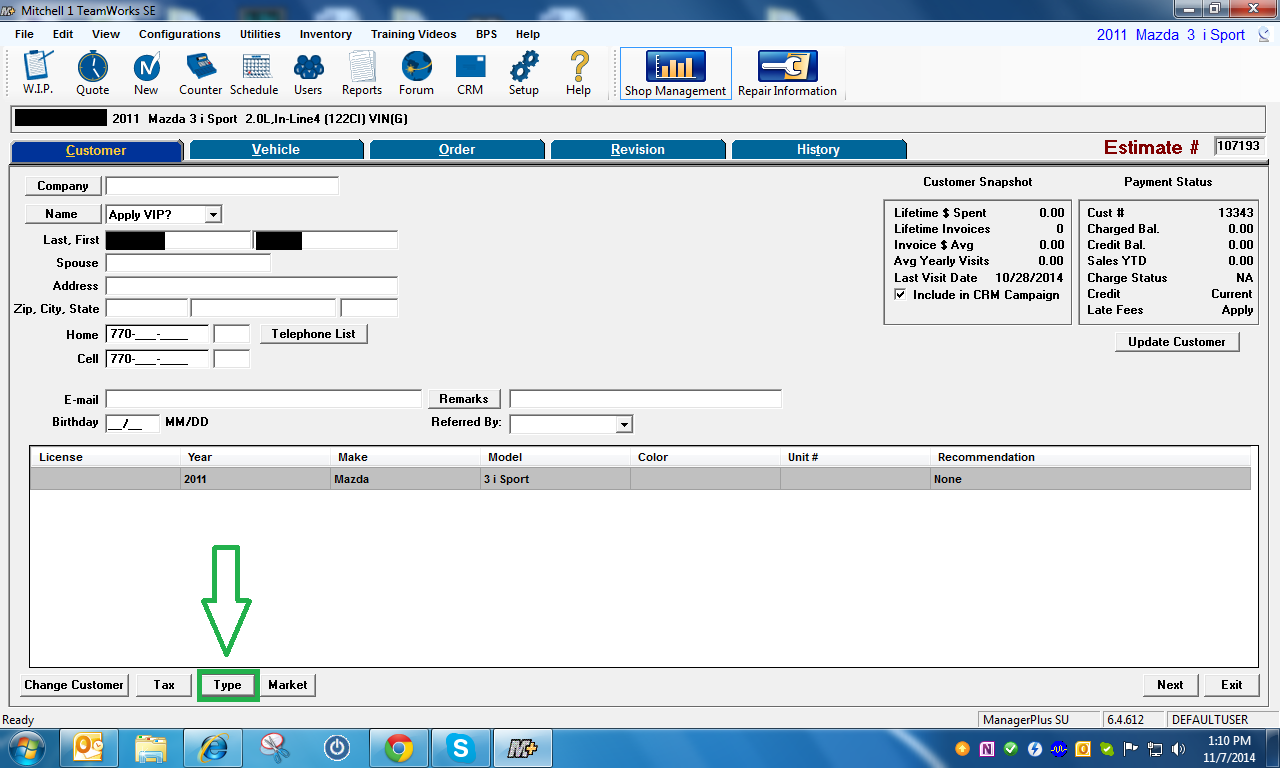1280x768 pixels.
Task: Click the Manager SE taskbar icon
Action: pyautogui.click(x=523, y=748)
